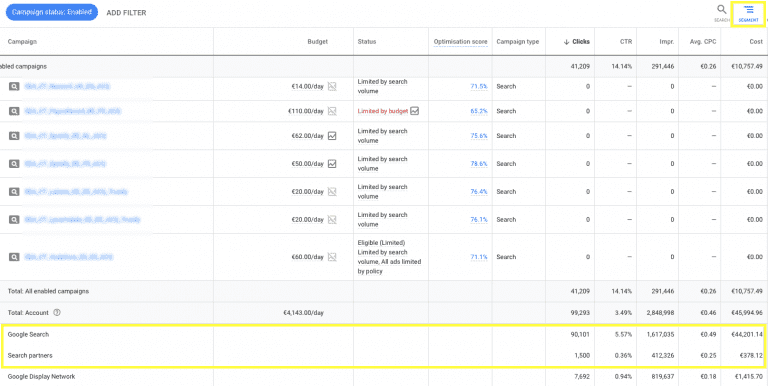Click ADD FILTER

click(x=126, y=13)
